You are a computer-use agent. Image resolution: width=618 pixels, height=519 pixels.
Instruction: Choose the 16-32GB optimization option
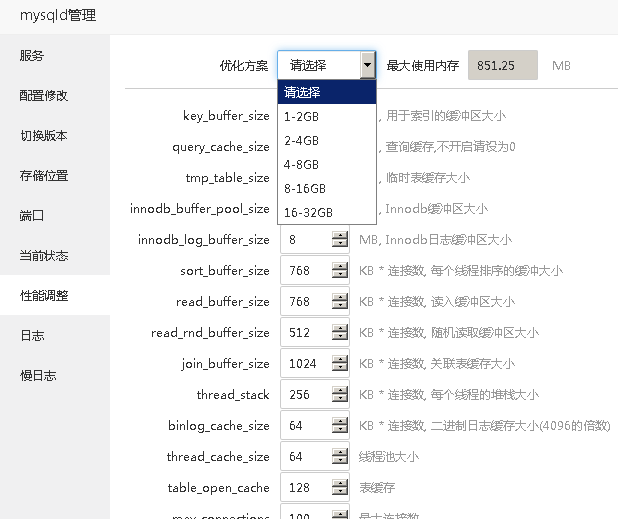pos(327,212)
